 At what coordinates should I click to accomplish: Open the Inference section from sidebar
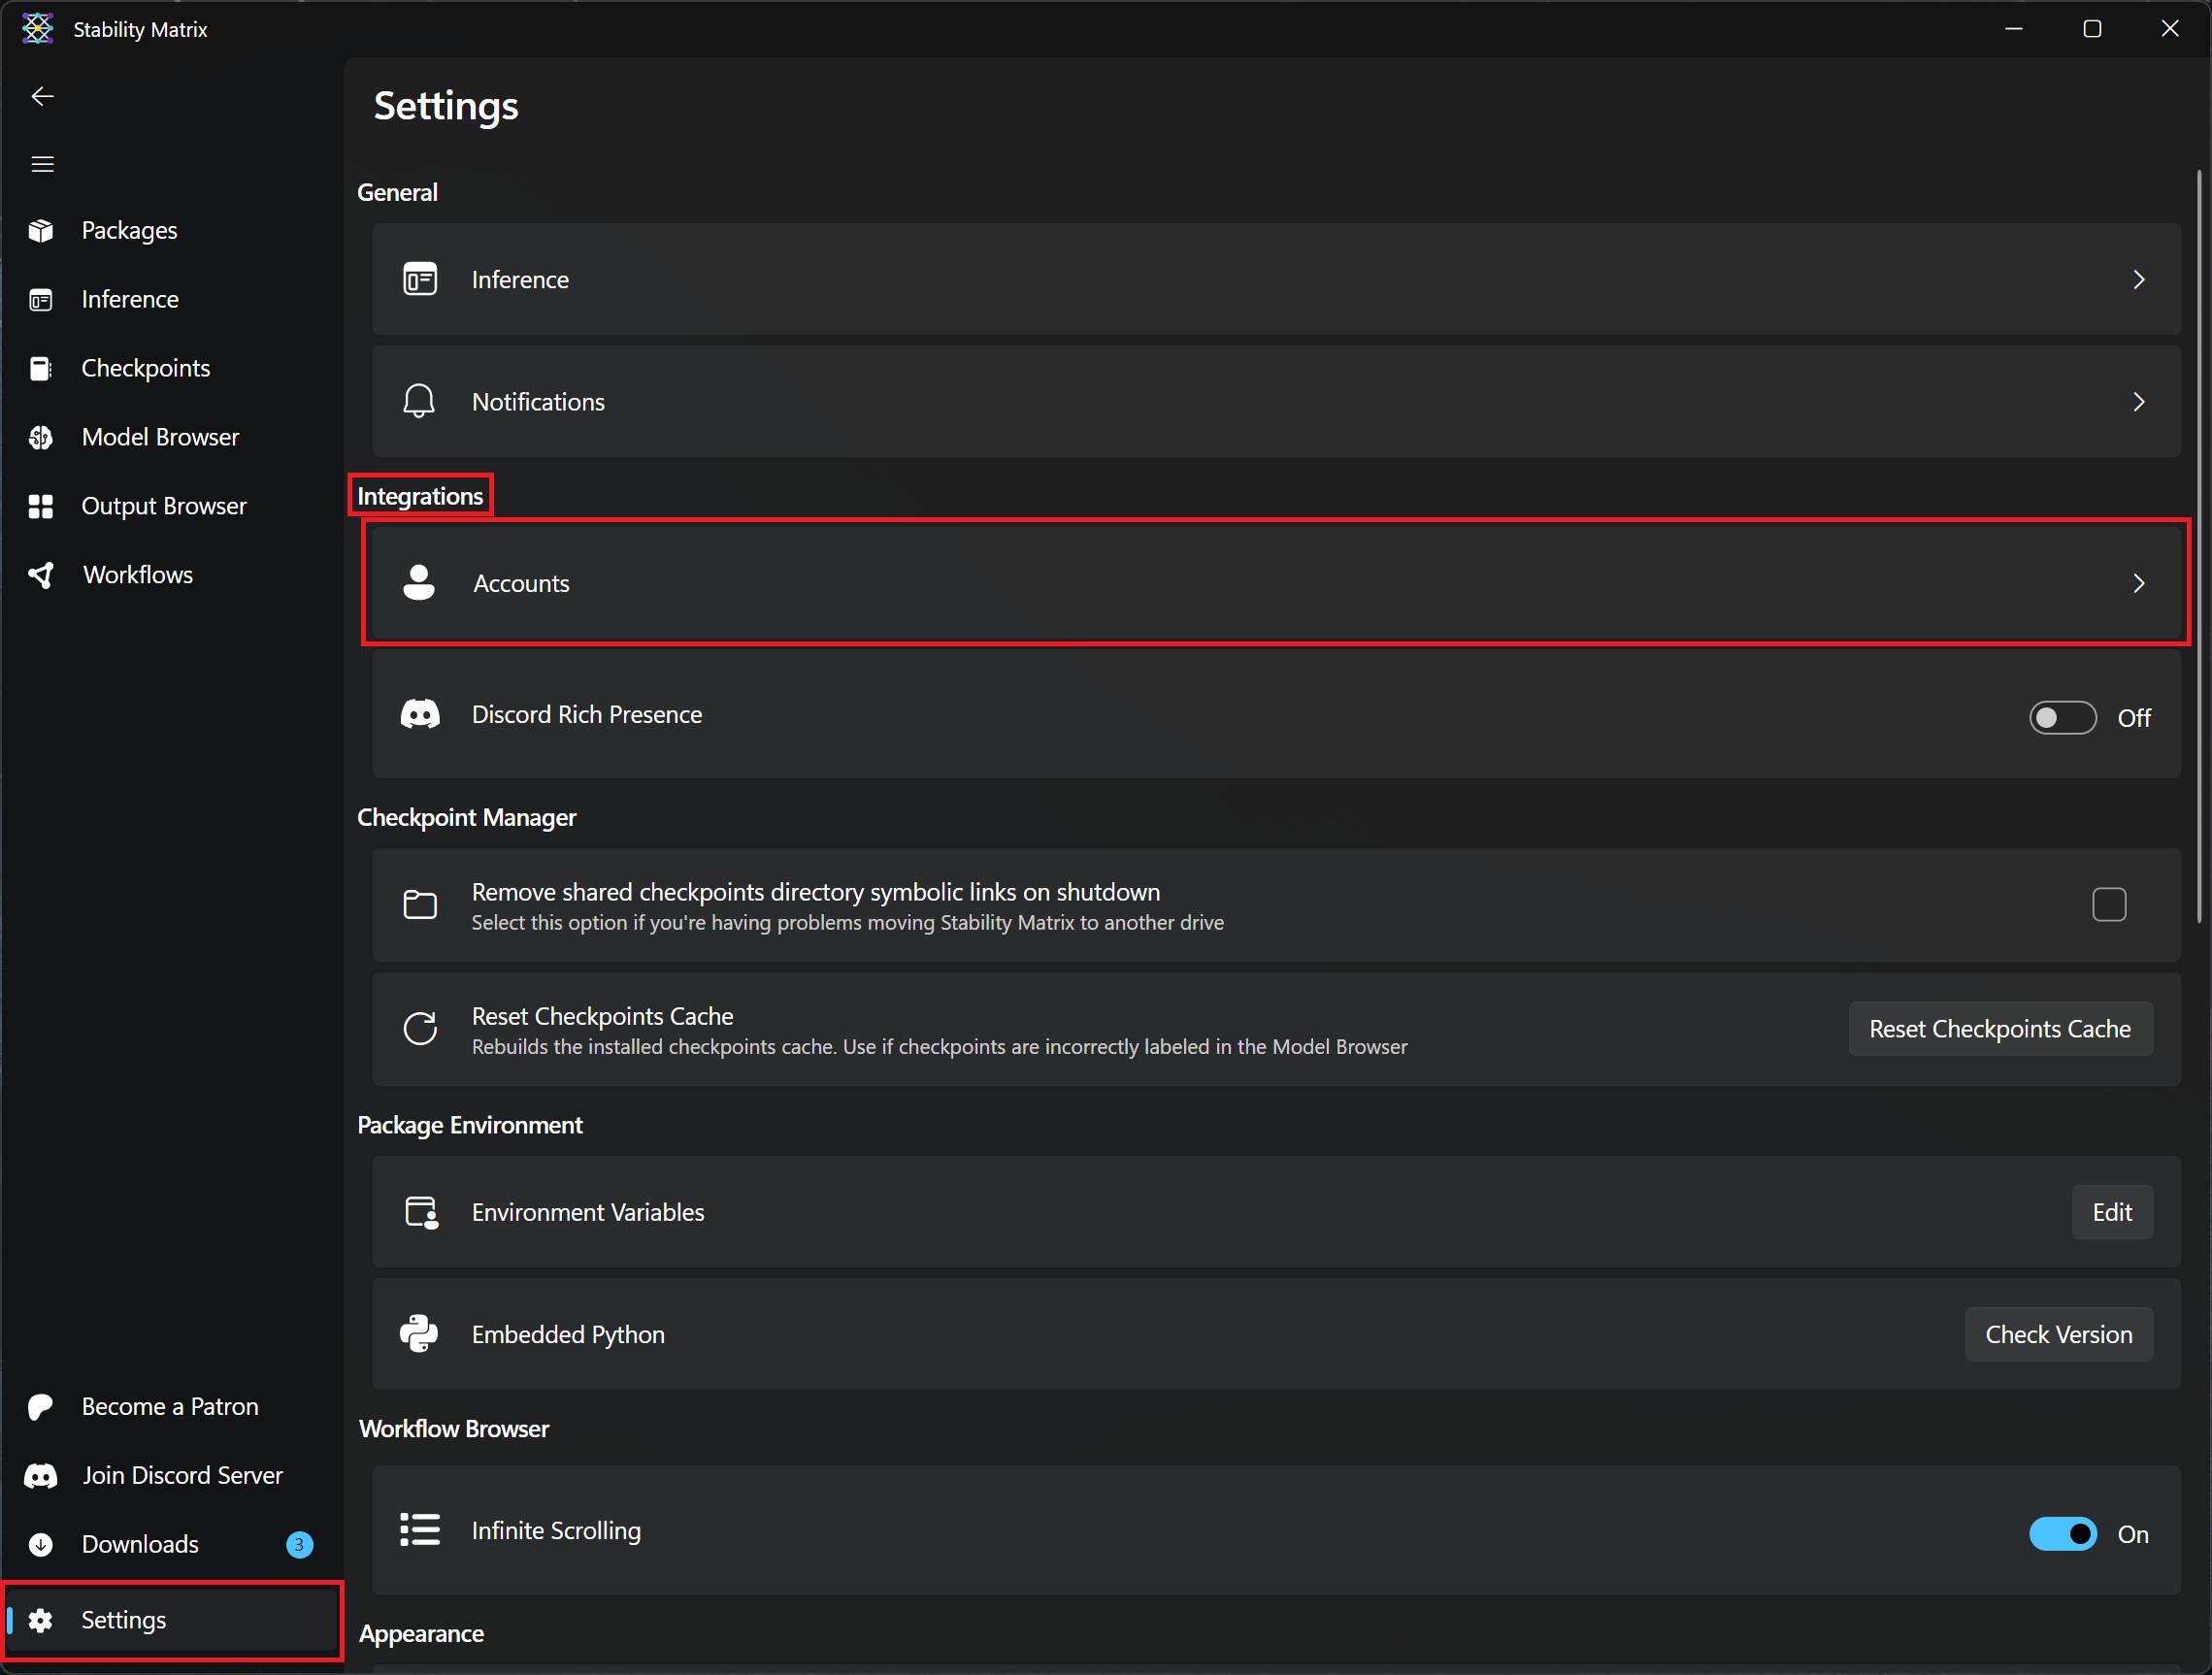pyautogui.click(x=129, y=298)
